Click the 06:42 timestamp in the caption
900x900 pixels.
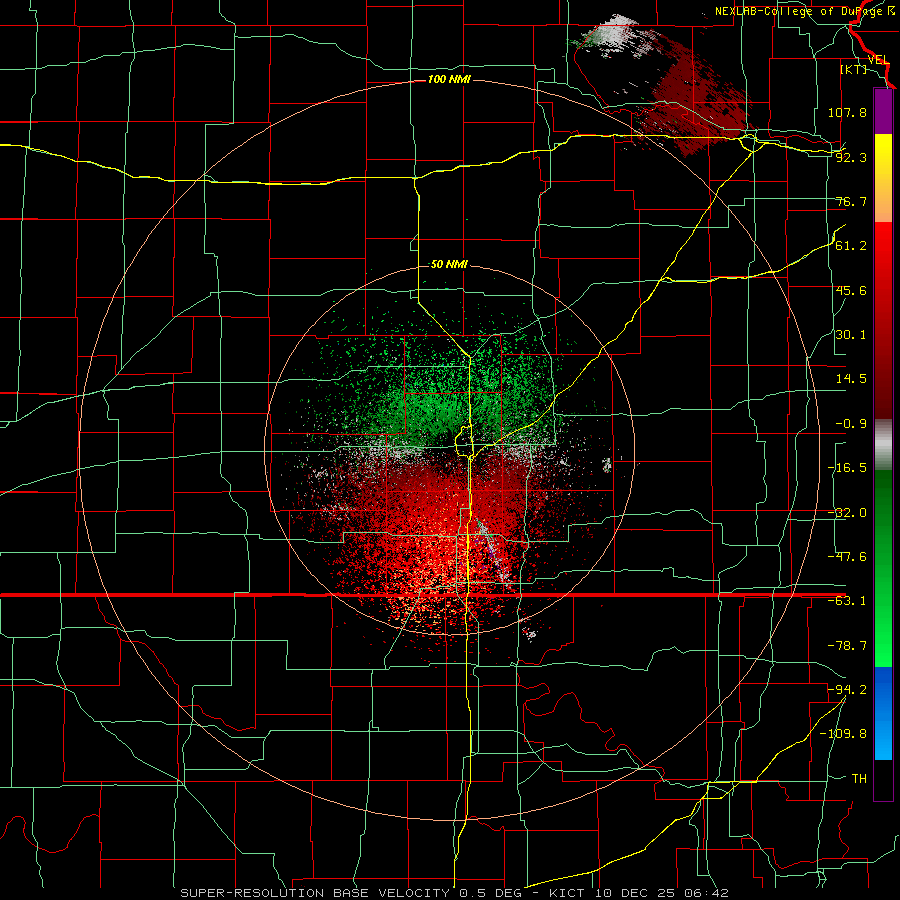point(707,893)
